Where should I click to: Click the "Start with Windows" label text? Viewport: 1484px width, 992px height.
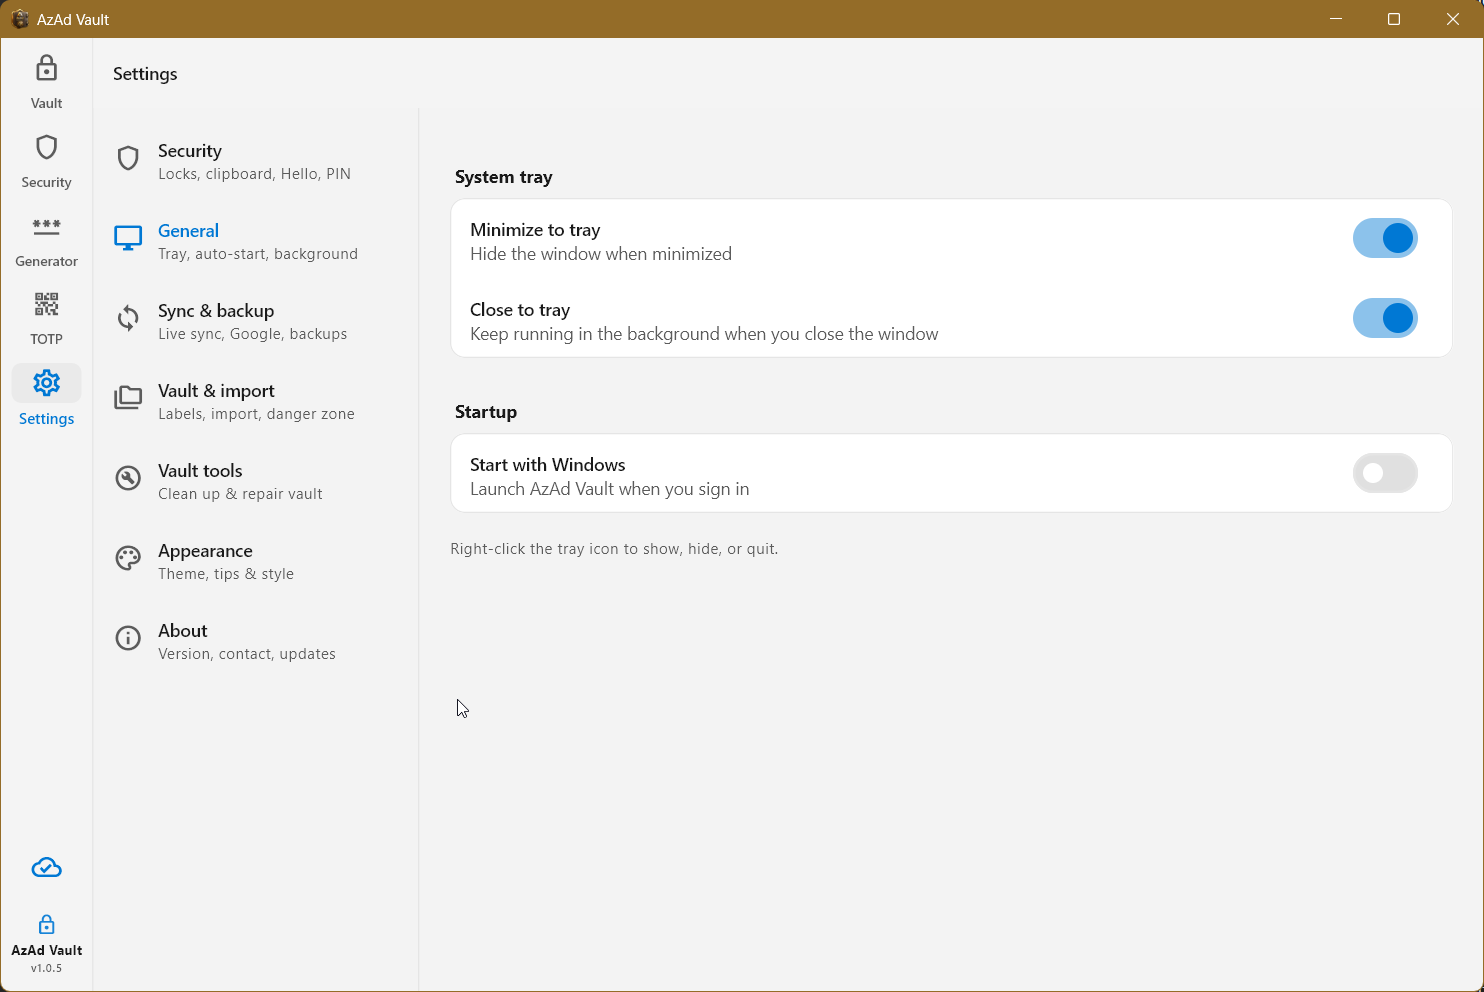tap(548, 465)
